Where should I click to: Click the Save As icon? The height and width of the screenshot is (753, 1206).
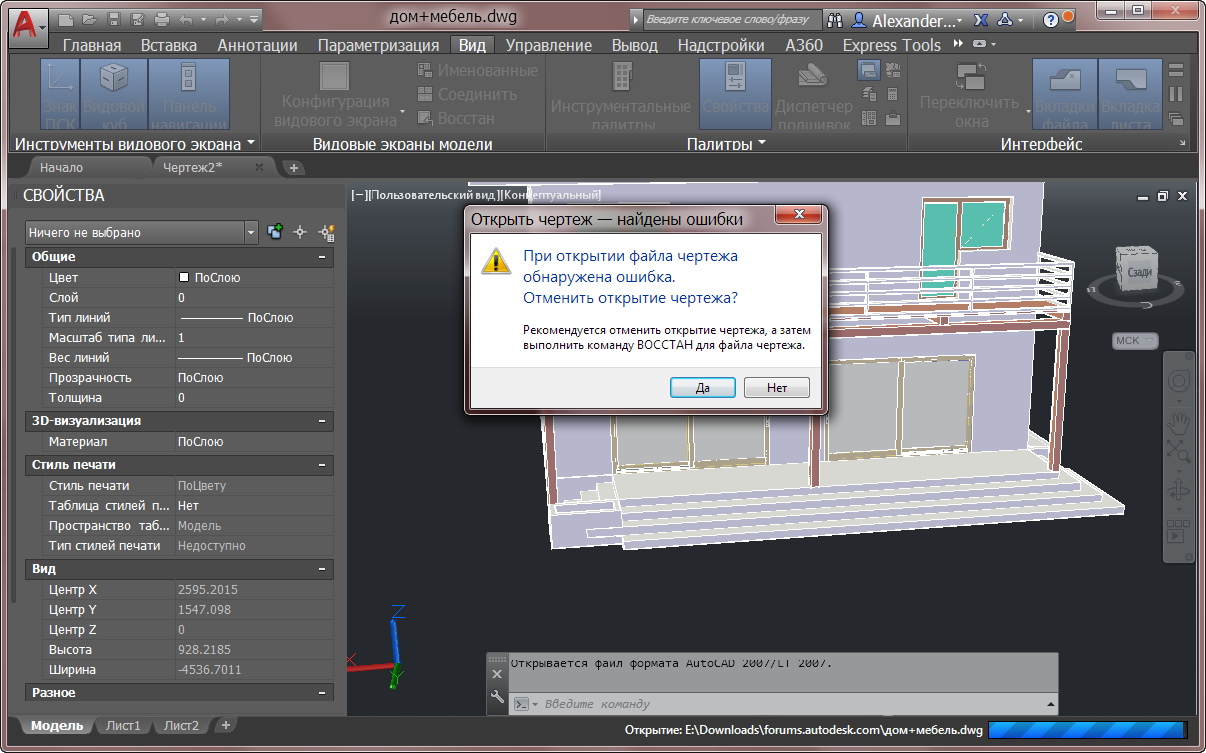pyautogui.click(x=136, y=19)
